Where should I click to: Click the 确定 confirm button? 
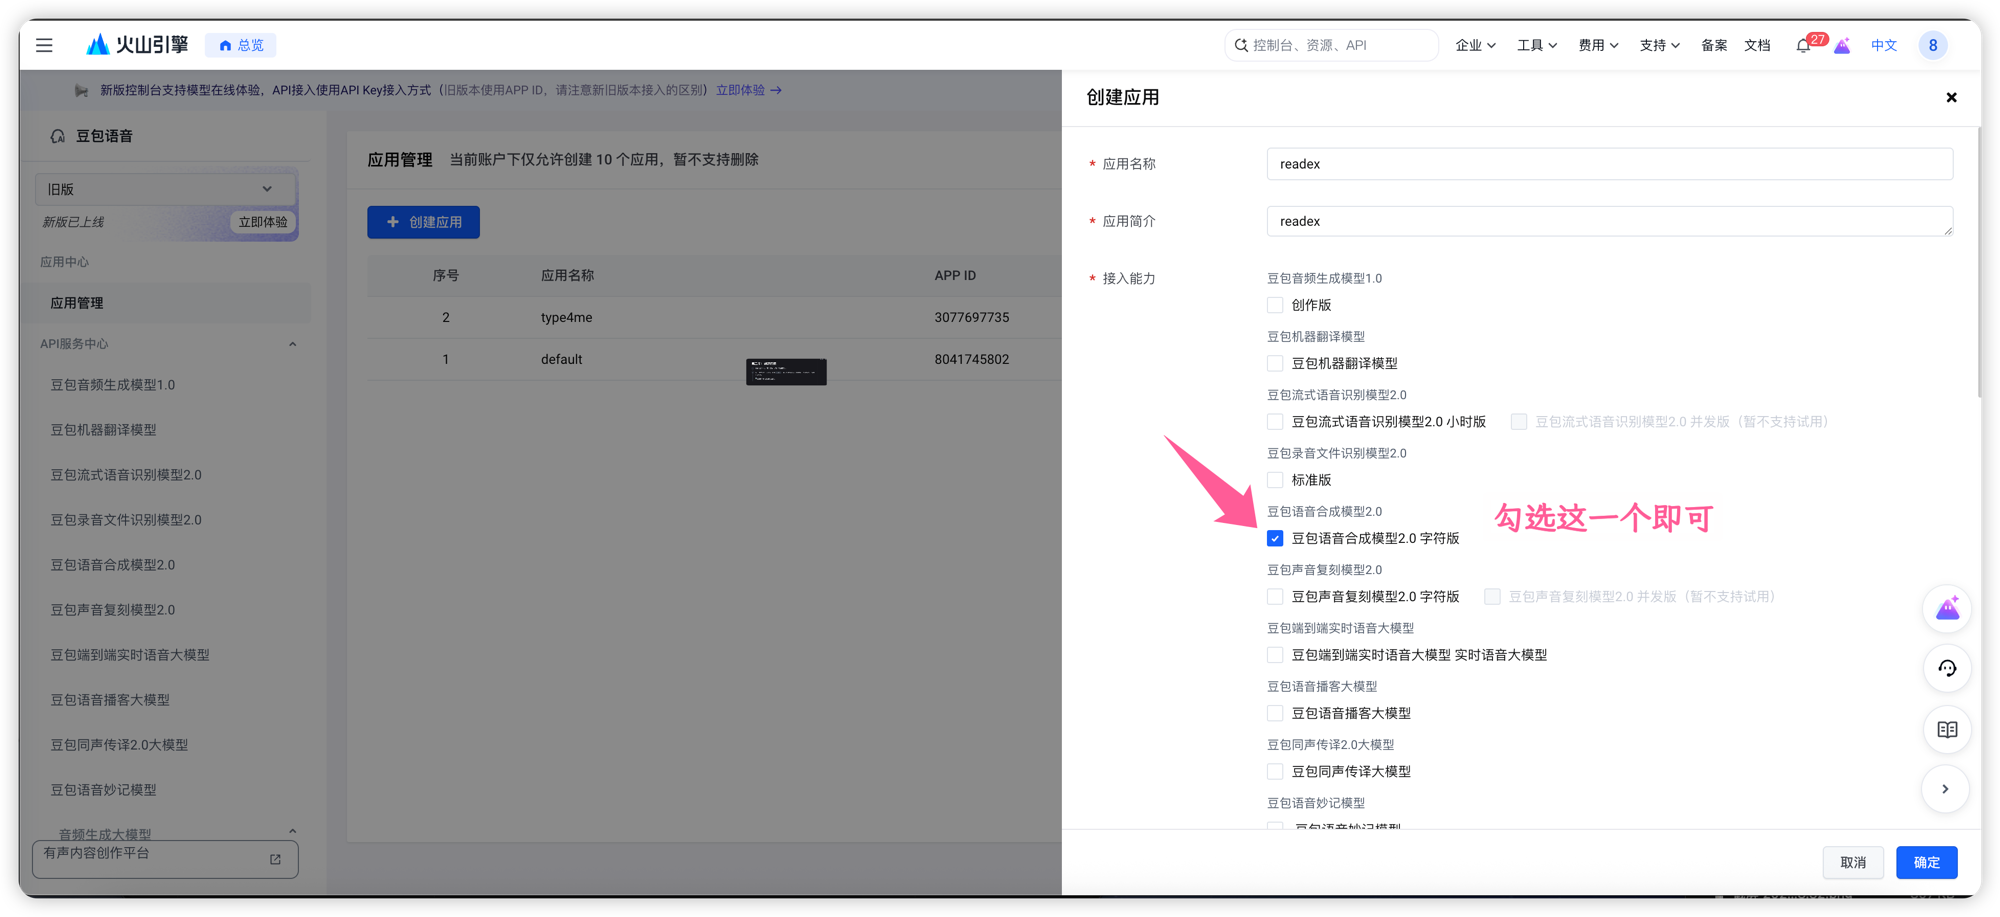pos(1926,862)
